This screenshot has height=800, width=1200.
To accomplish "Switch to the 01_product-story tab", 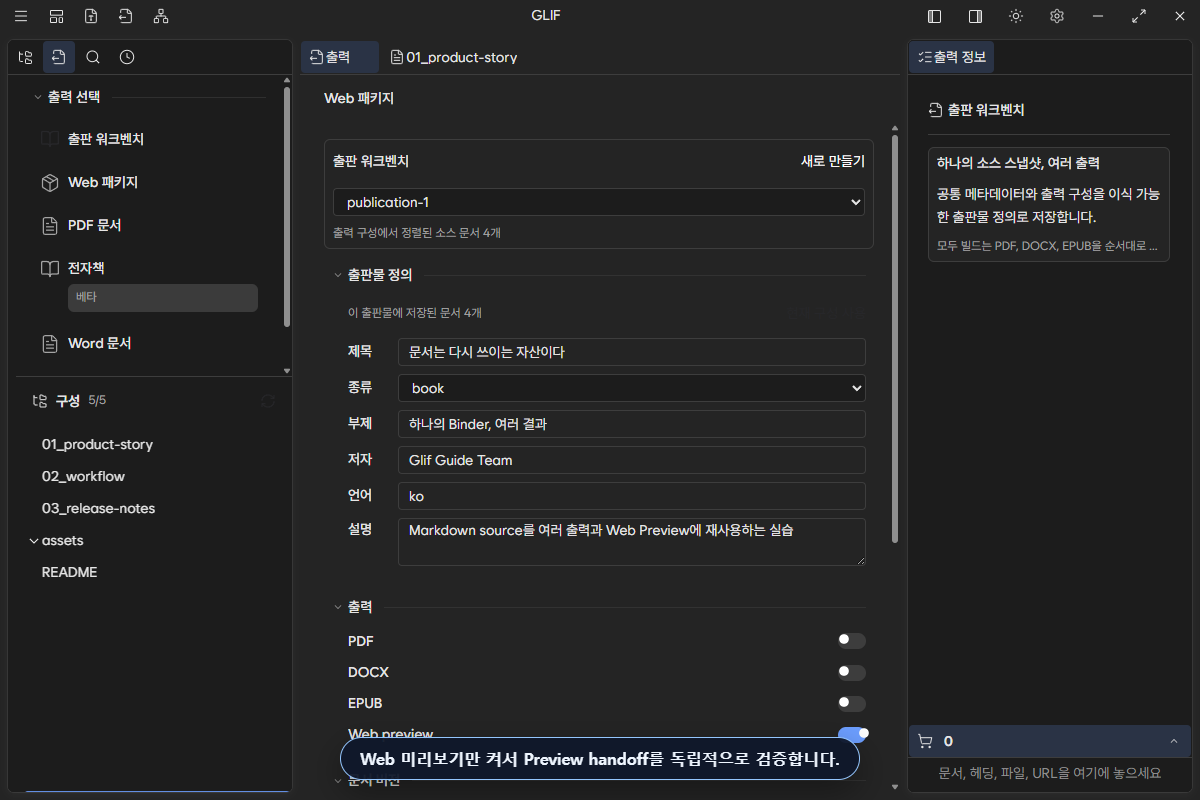I will [x=454, y=57].
